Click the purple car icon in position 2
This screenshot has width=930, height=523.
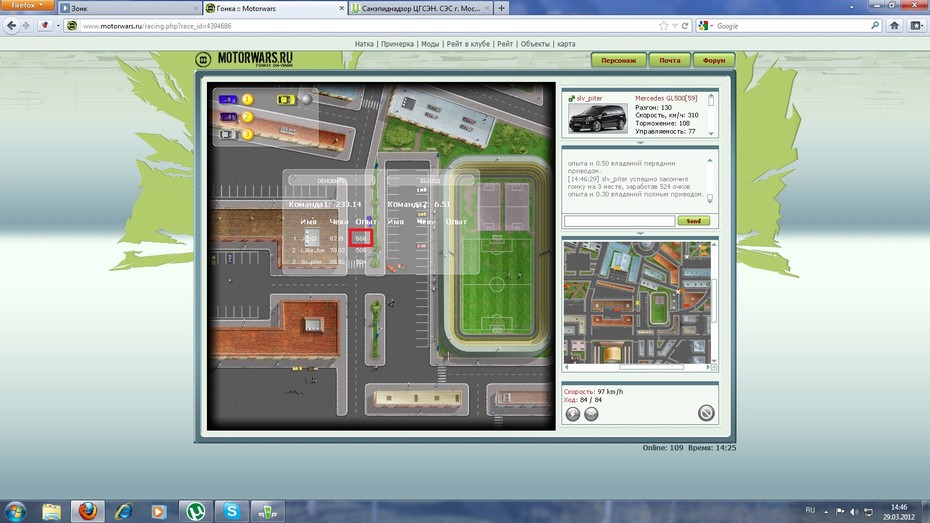coord(228,117)
